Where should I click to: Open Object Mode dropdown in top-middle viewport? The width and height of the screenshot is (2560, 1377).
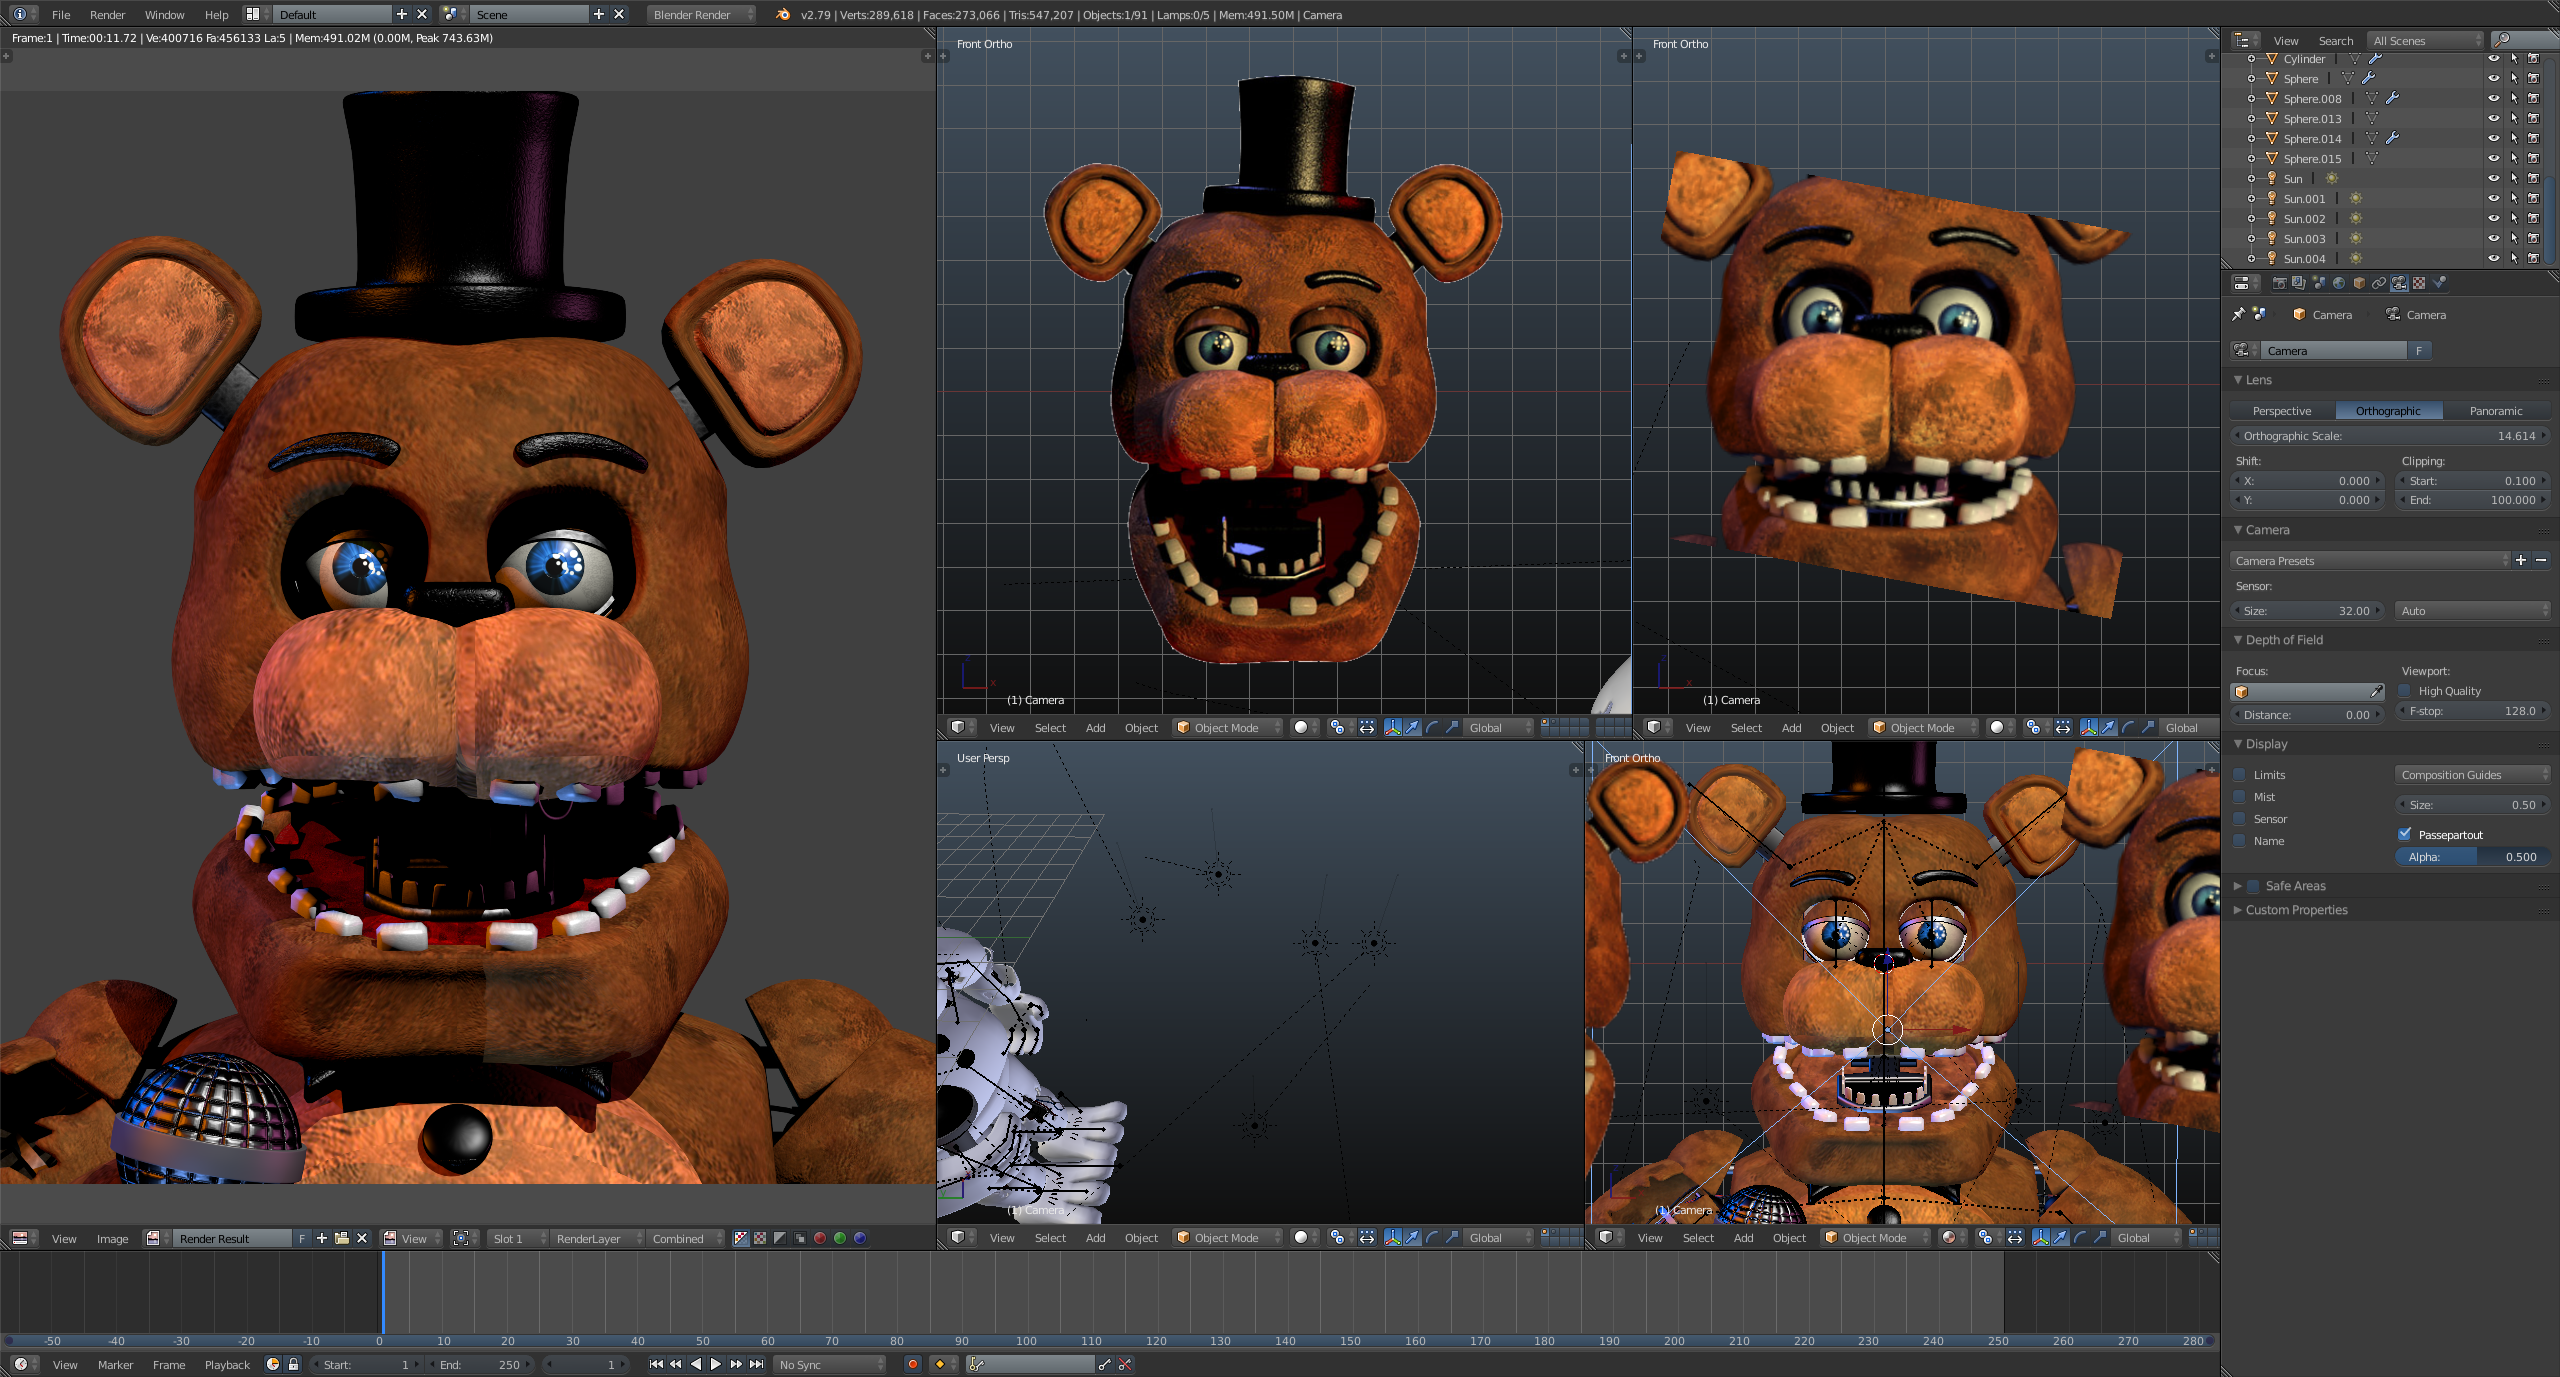click(1228, 727)
